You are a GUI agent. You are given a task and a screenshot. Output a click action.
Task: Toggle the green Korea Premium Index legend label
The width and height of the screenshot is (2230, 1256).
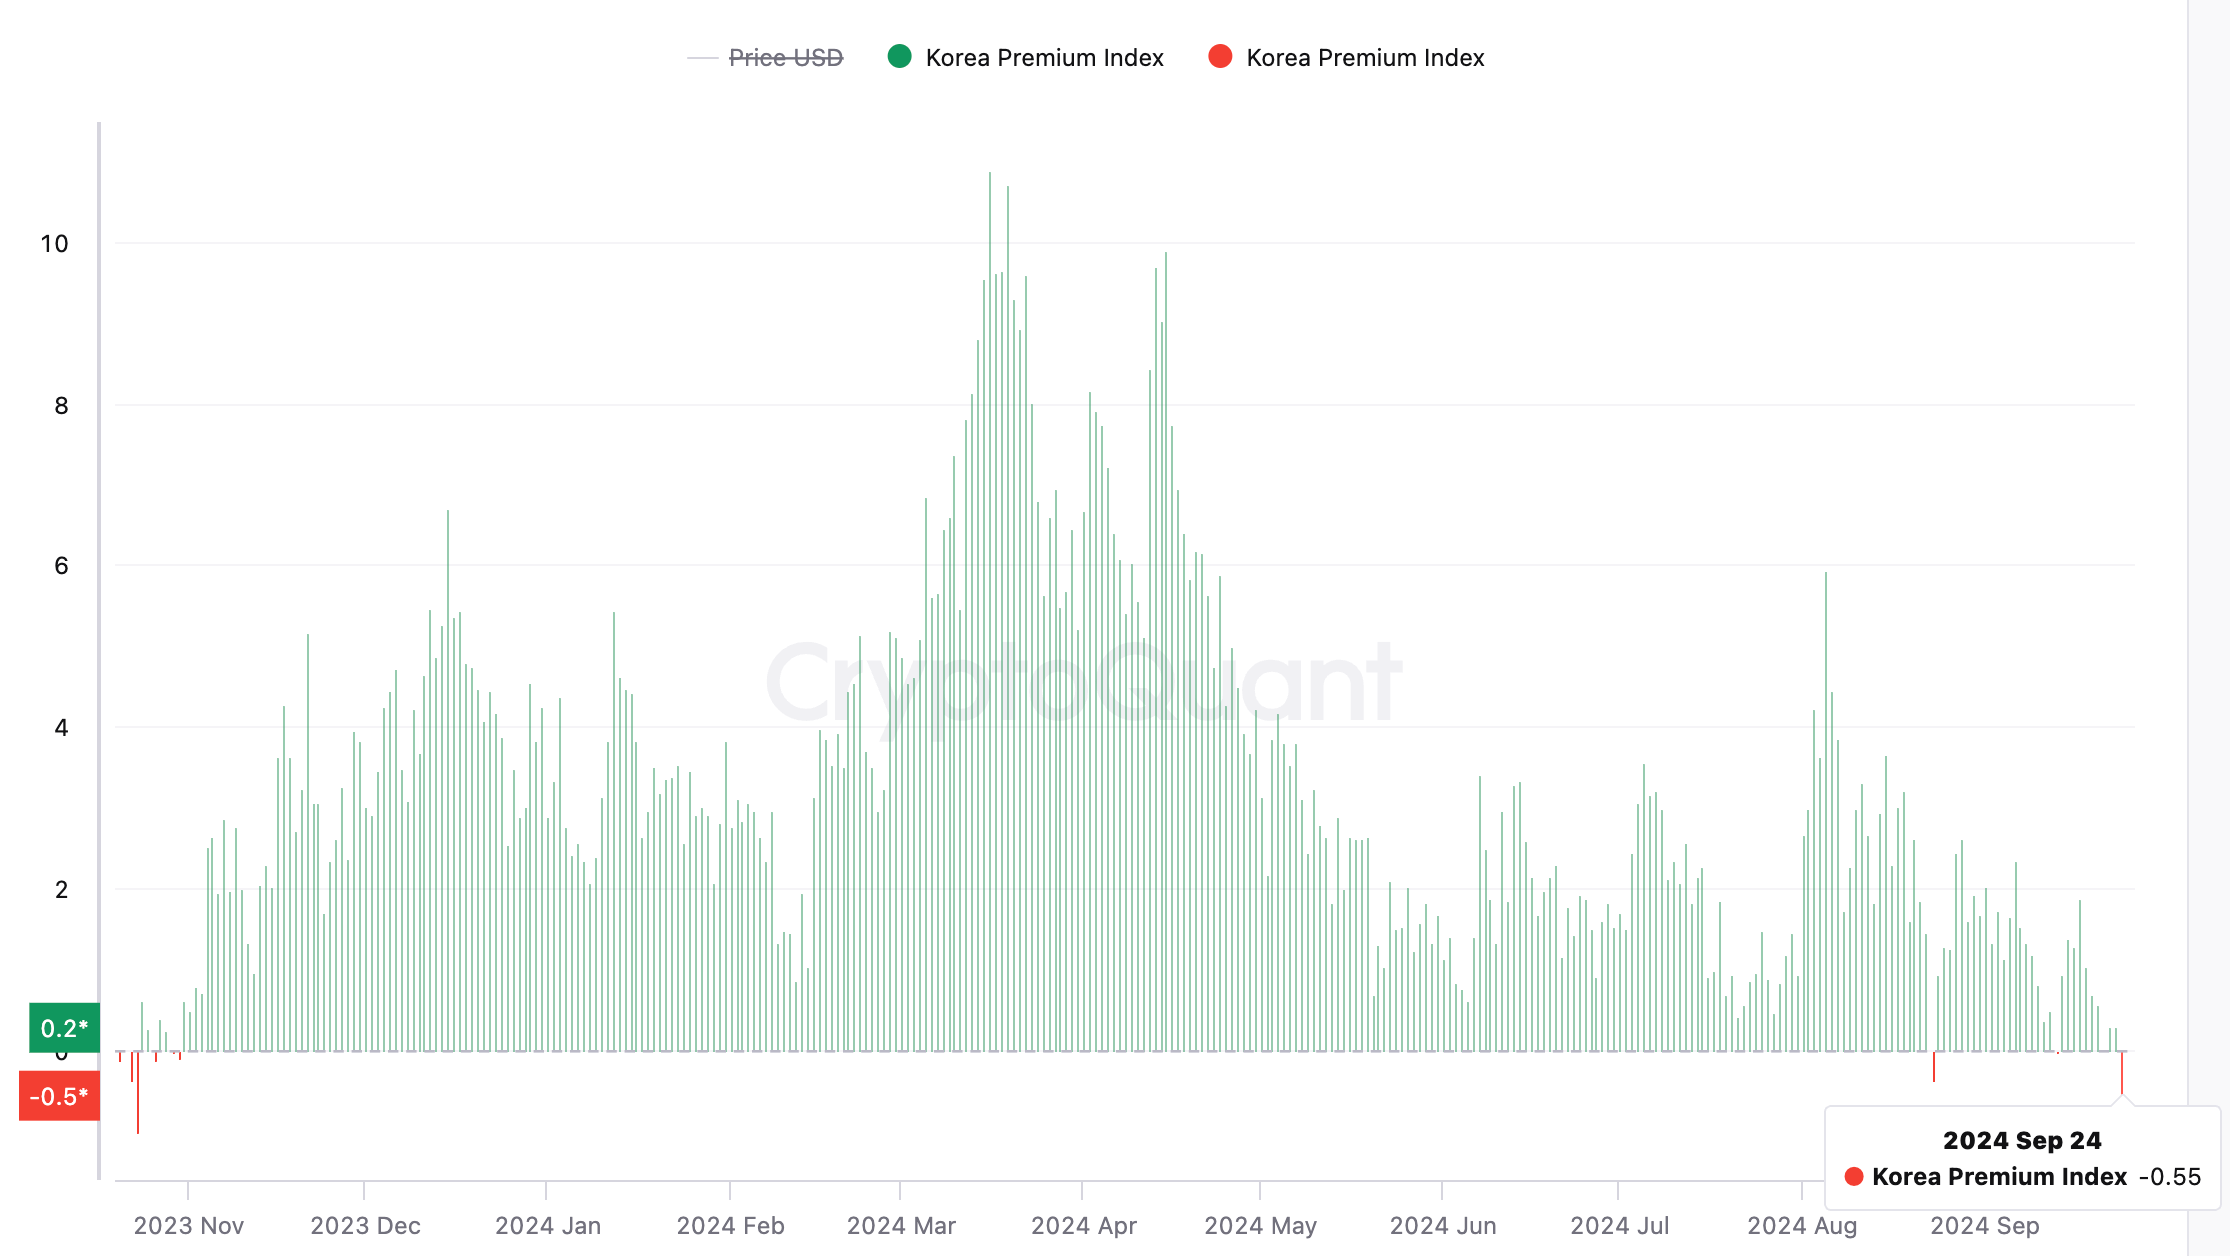point(1045,58)
